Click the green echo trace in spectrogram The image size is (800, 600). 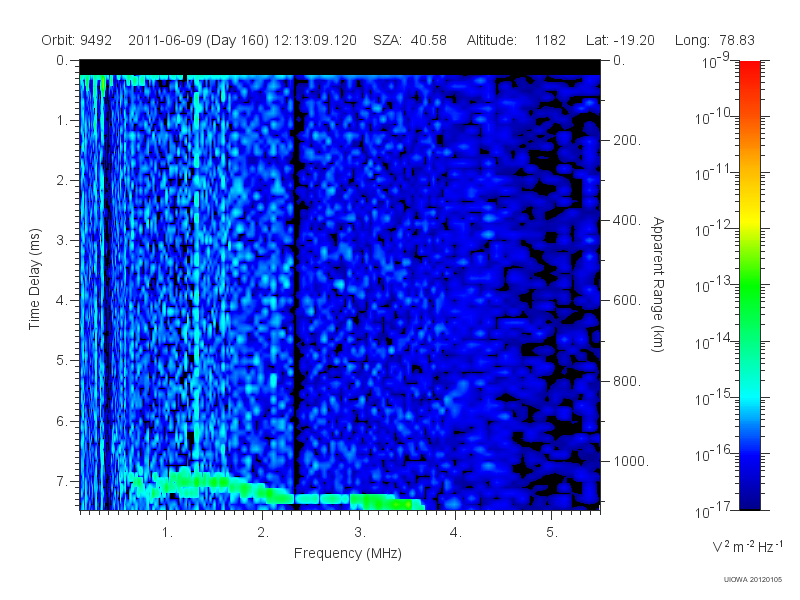pyautogui.click(x=276, y=490)
